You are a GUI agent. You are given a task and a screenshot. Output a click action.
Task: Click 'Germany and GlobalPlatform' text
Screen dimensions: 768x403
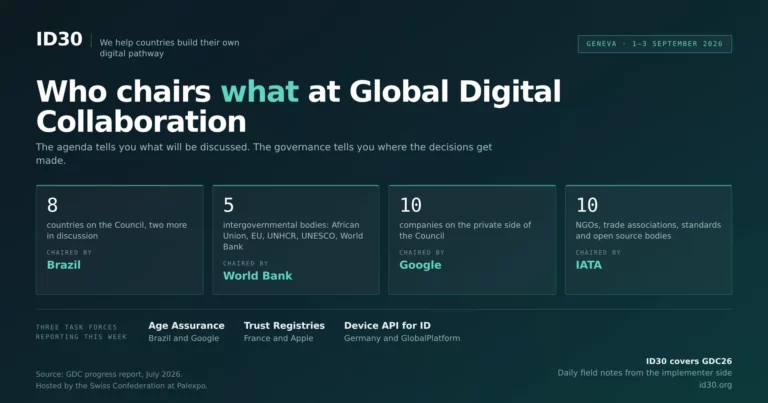click(402, 338)
